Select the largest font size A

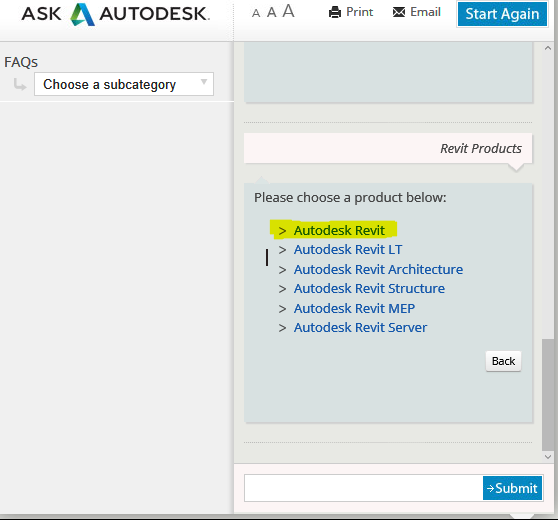tap(288, 11)
